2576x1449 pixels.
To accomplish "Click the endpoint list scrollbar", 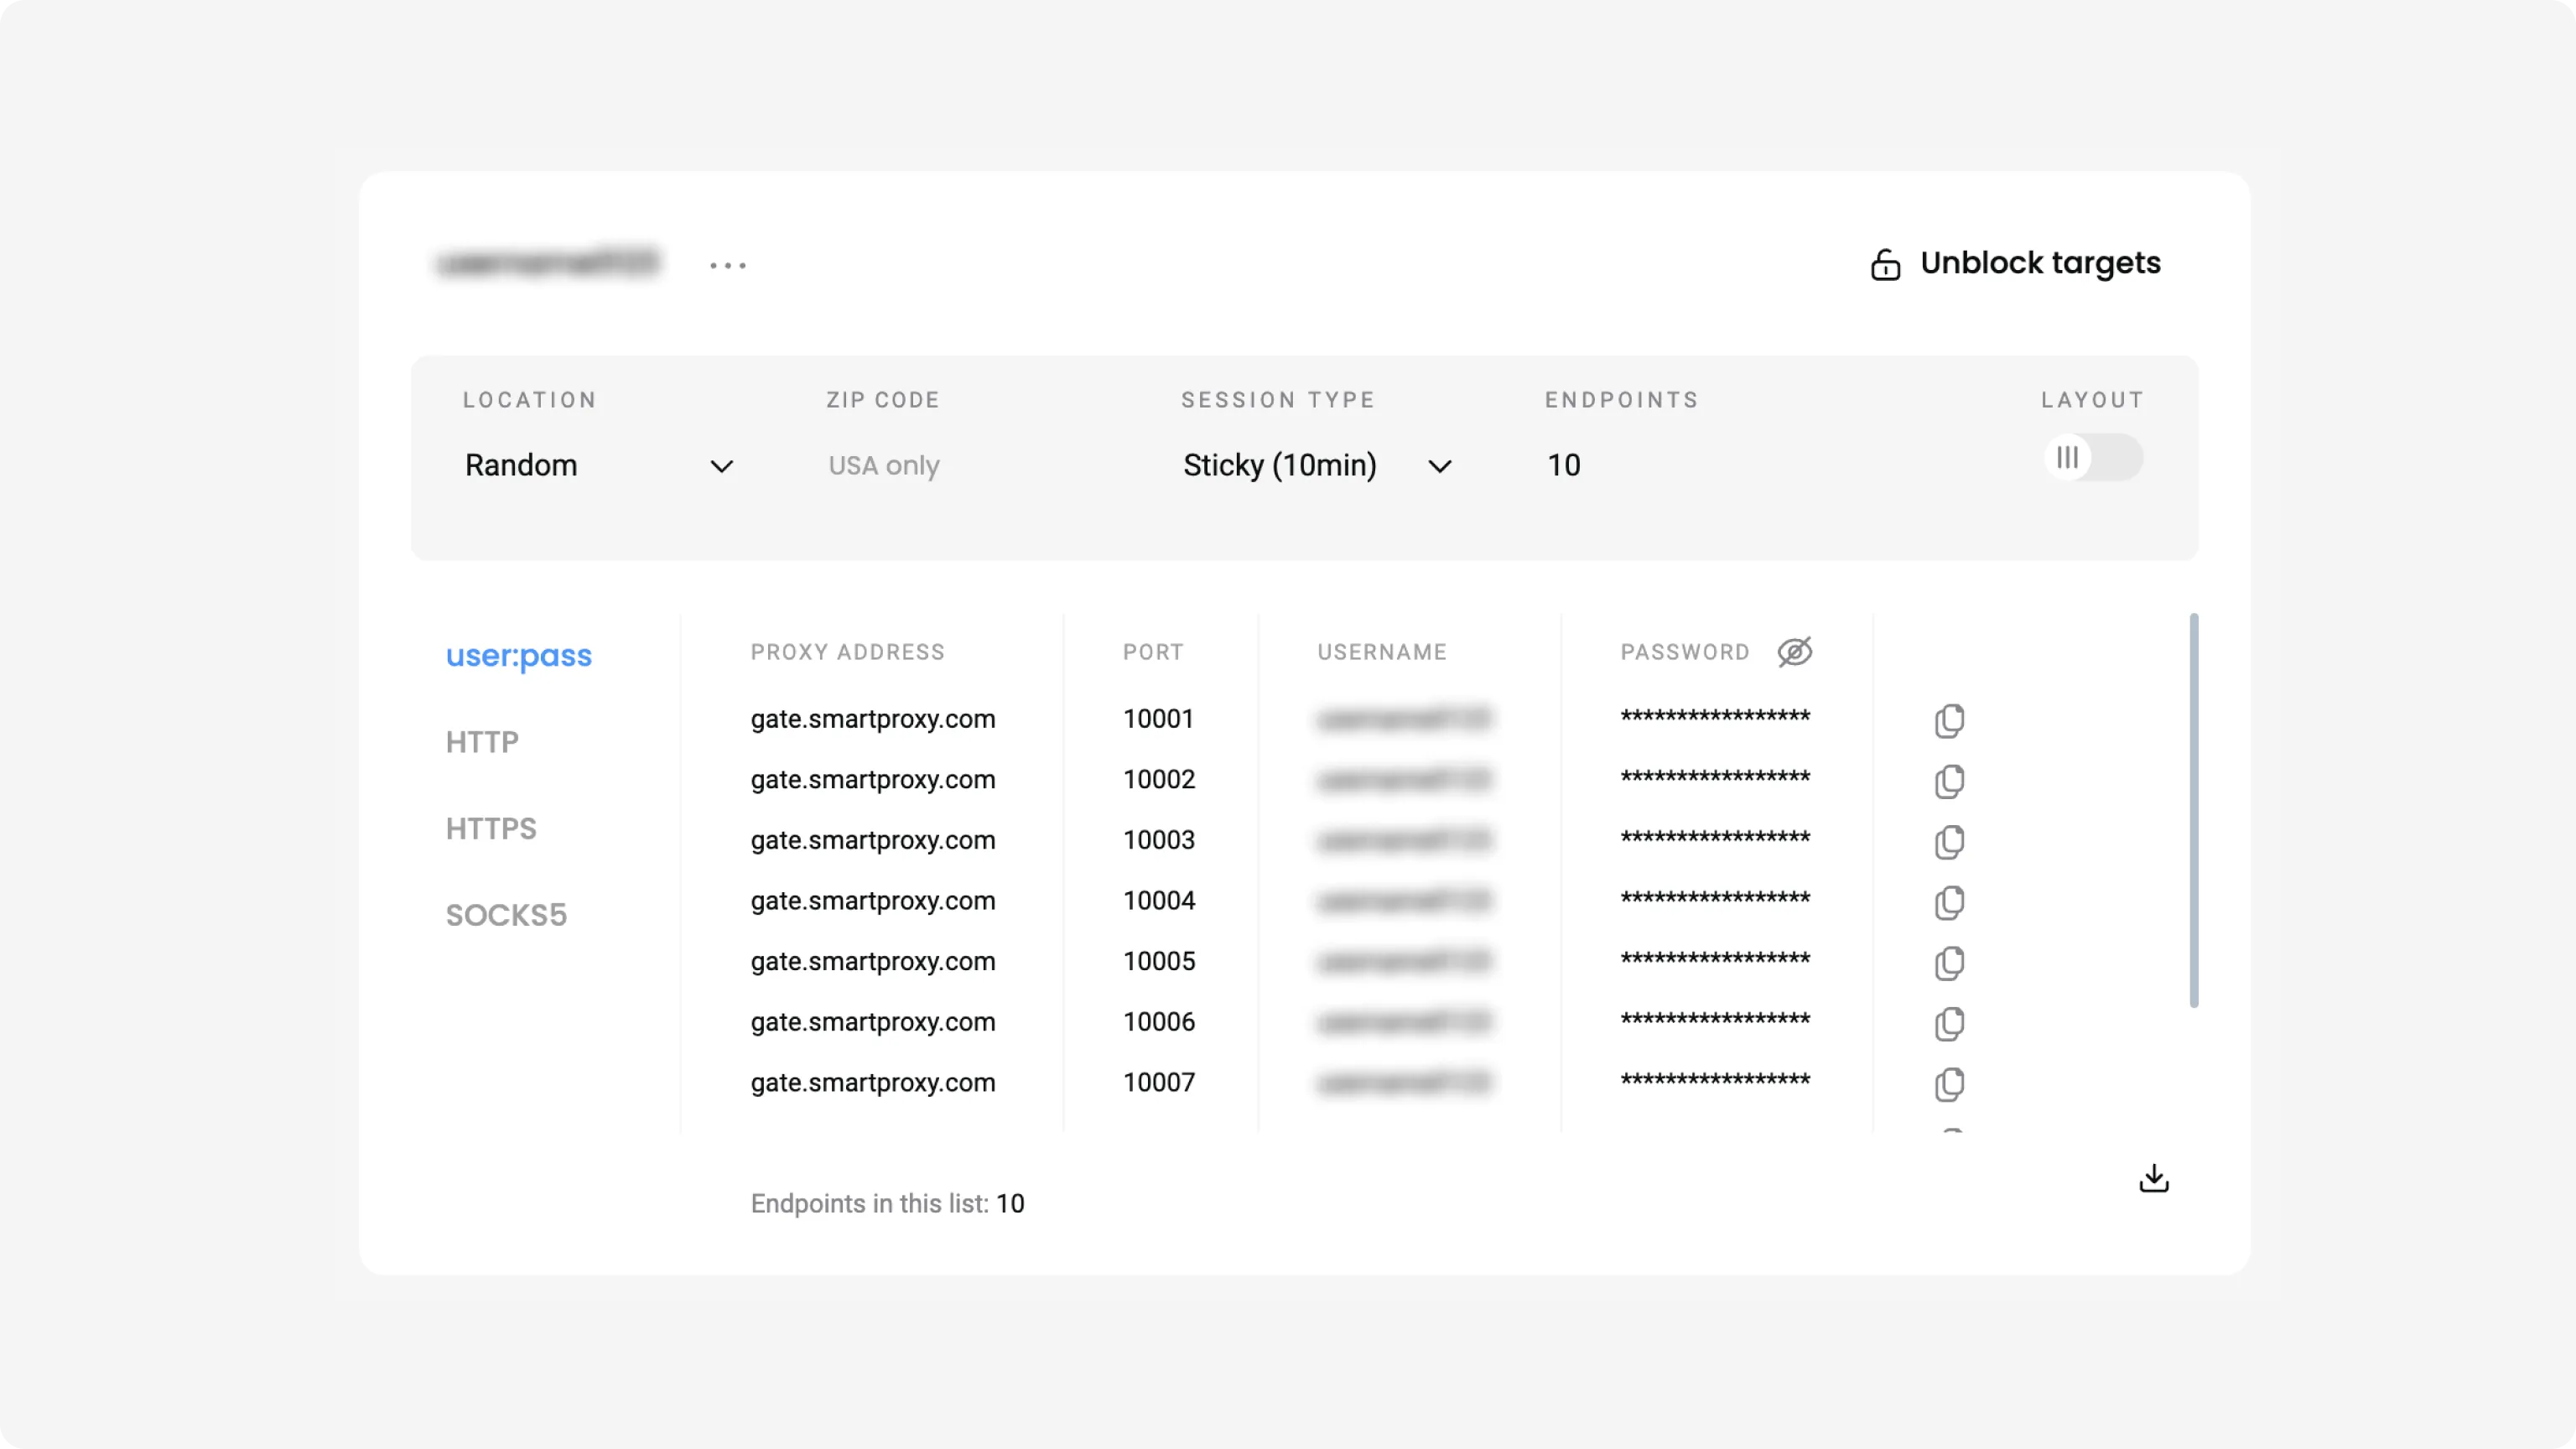I will [2194, 810].
